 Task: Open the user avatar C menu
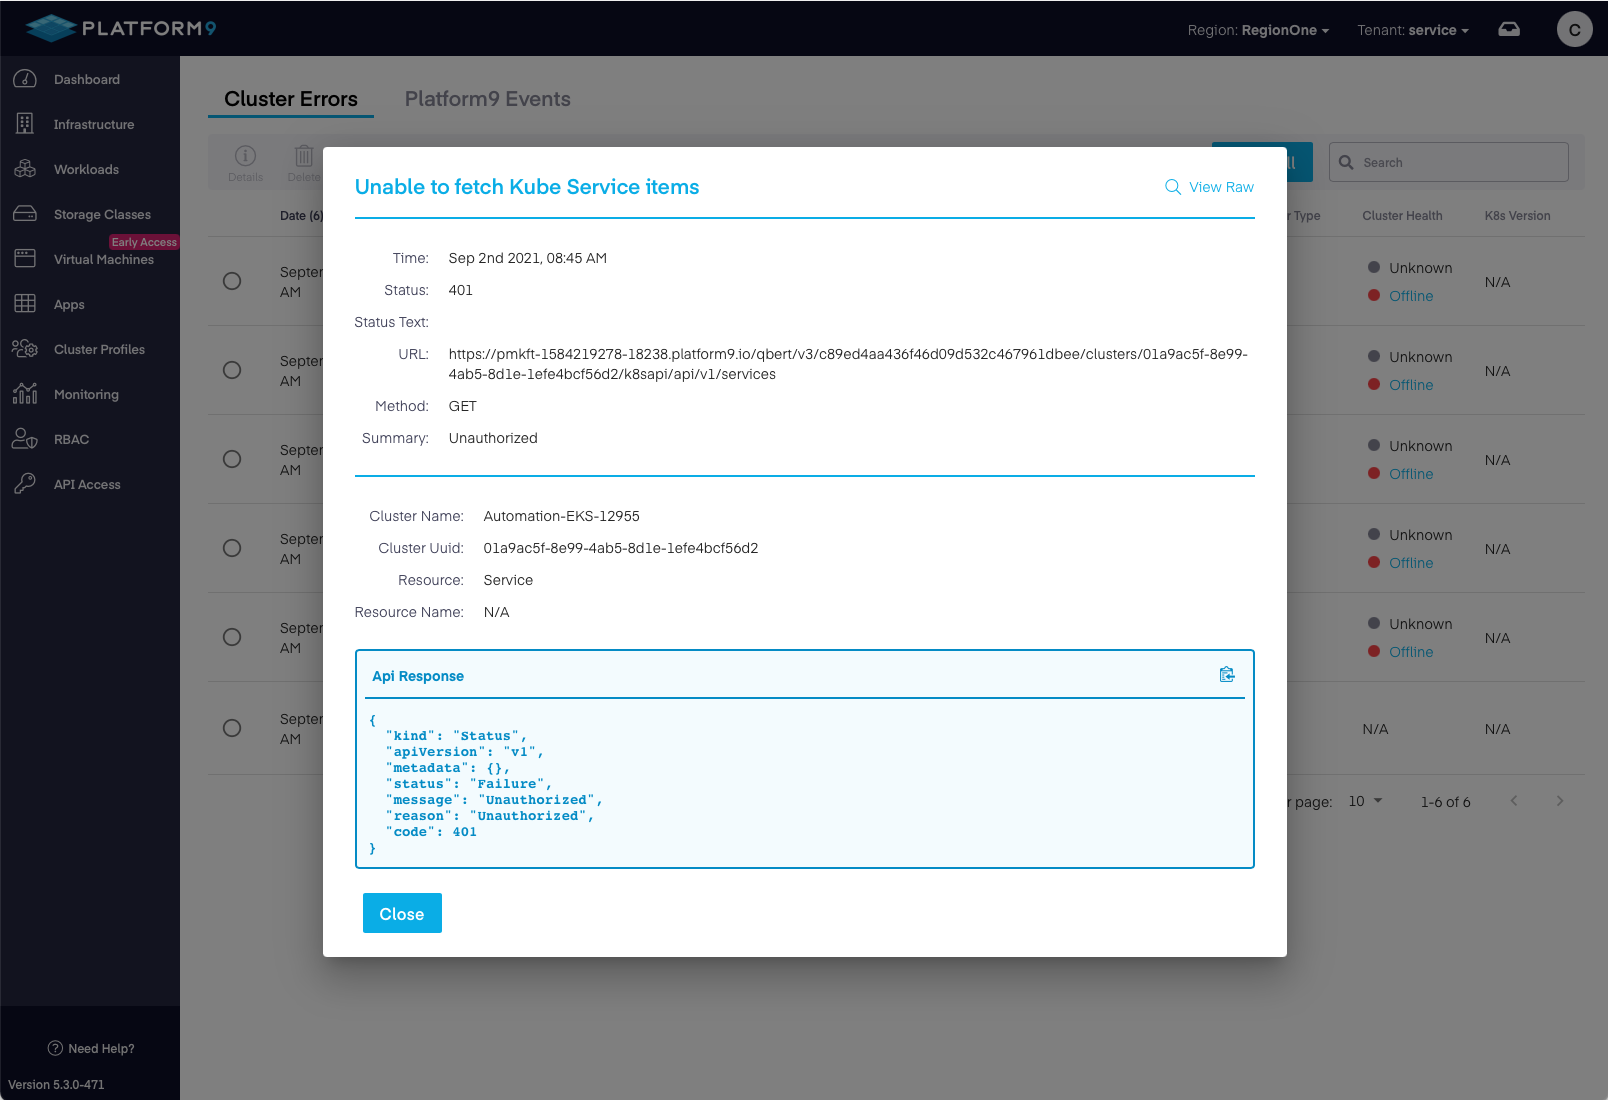click(x=1574, y=29)
